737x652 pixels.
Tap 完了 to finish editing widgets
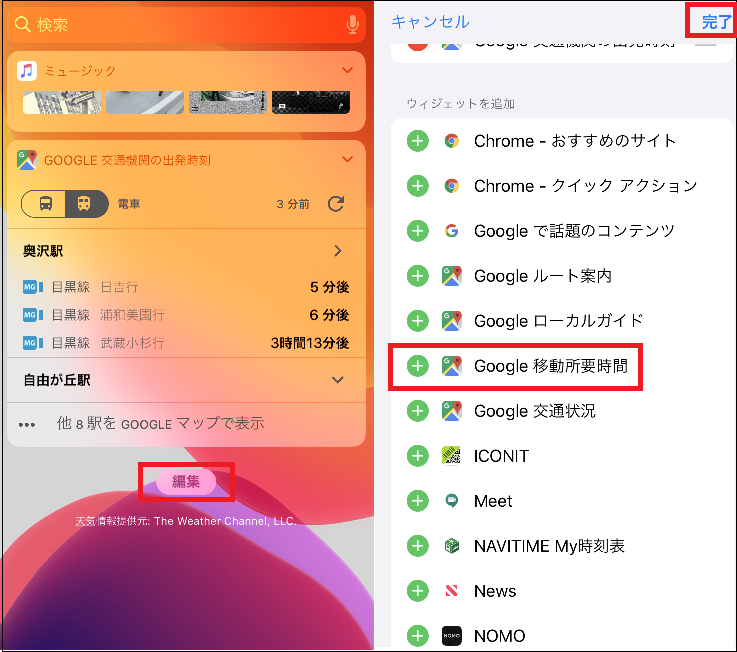[x=716, y=21]
